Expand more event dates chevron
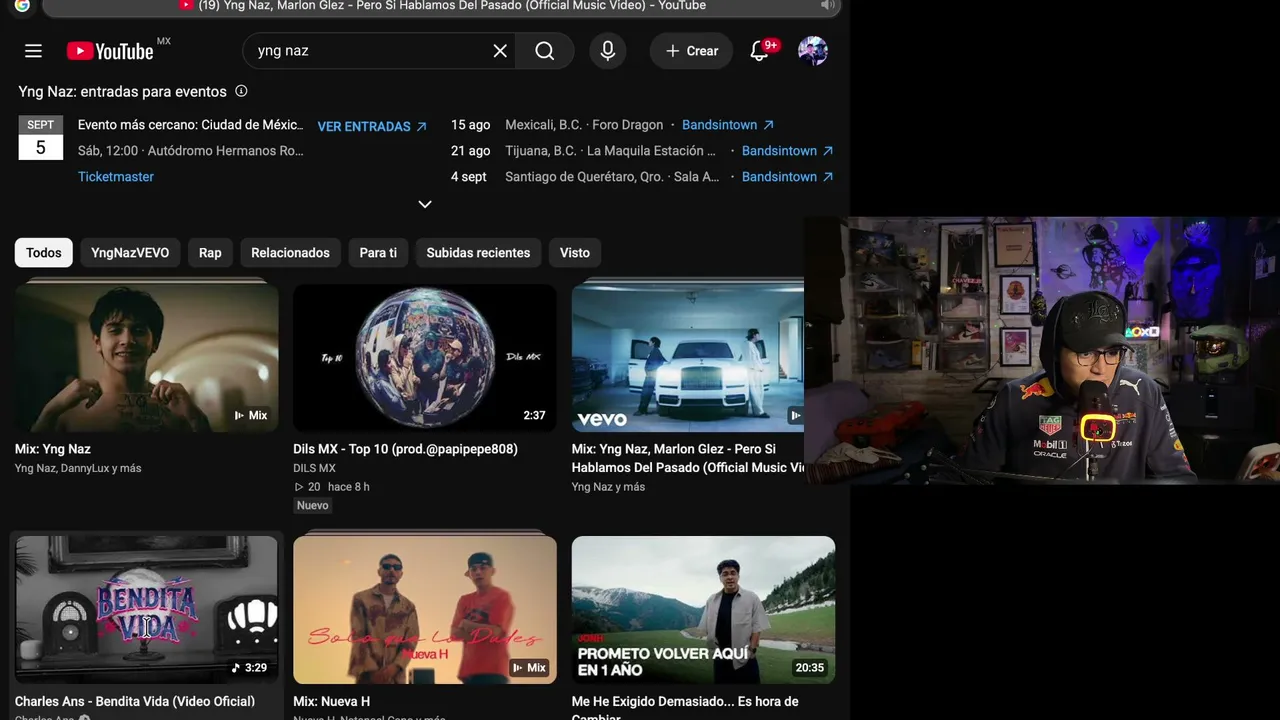The width and height of the screenshot is (1280, 720). pyautogui.click(x=425, y=204)
